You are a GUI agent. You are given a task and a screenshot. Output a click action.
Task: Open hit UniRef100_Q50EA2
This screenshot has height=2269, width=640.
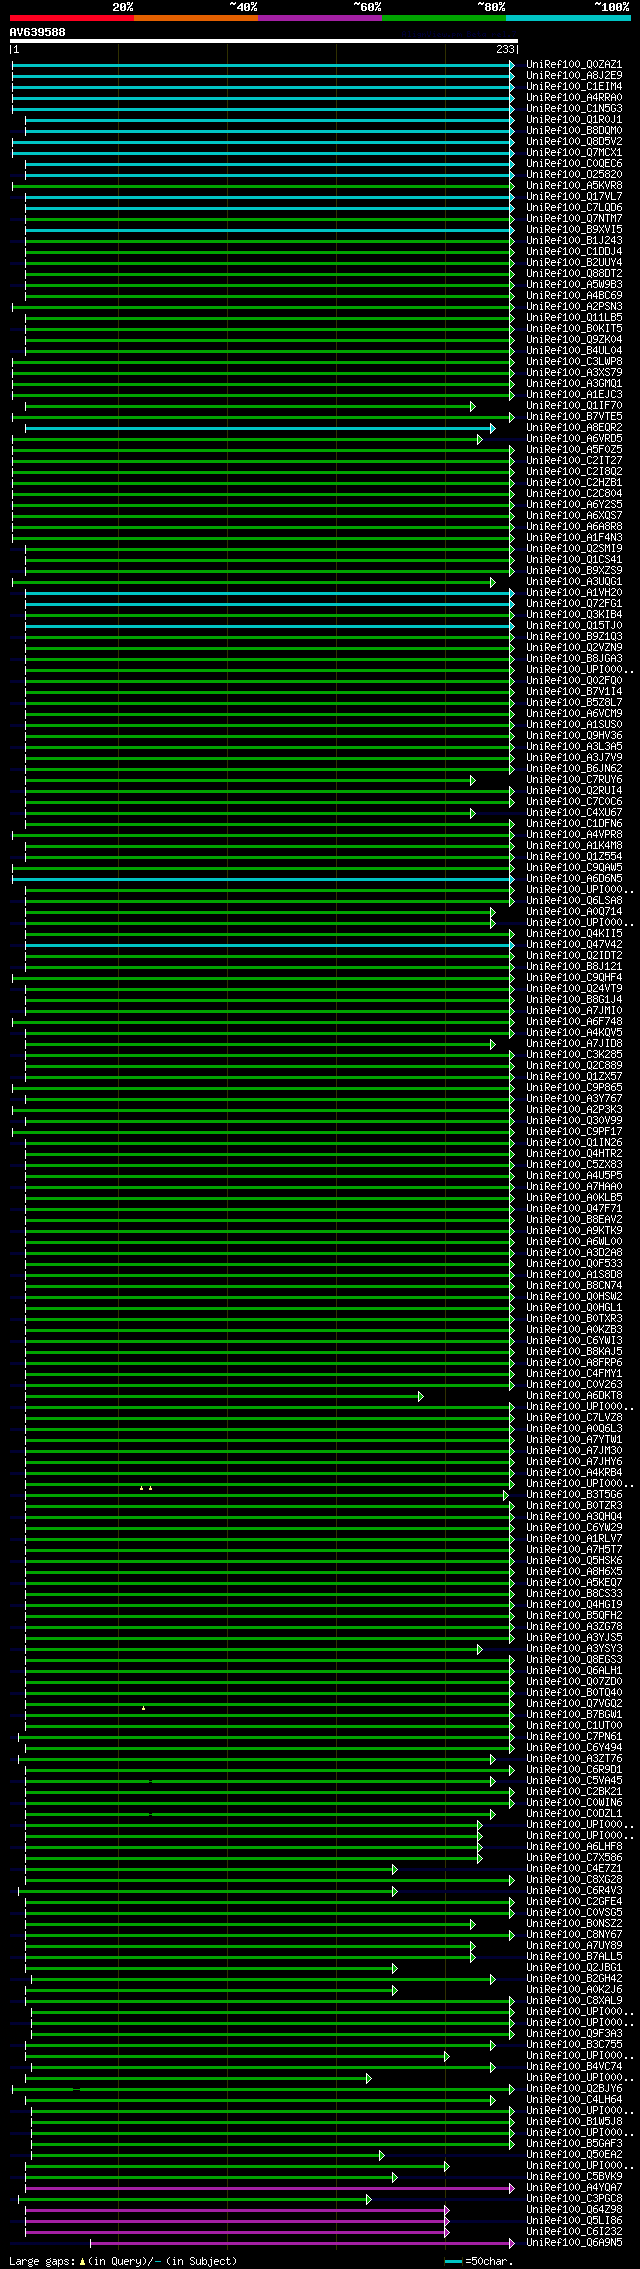pyautogui.click(x=574, y=2154)
